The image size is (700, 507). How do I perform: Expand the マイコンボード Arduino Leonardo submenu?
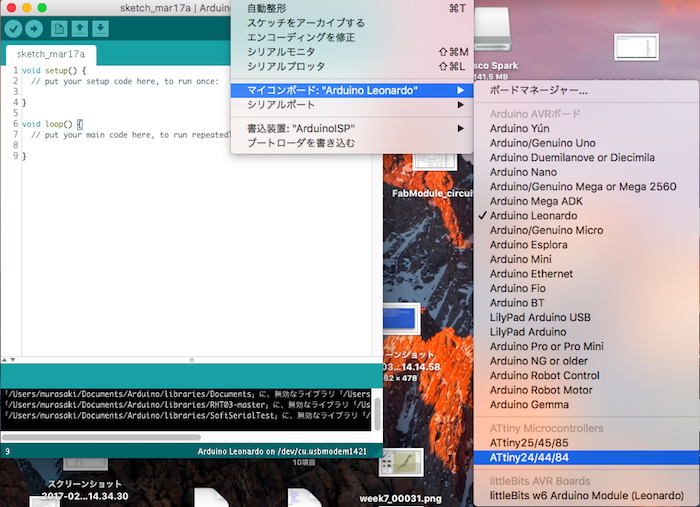click(352, 91)
